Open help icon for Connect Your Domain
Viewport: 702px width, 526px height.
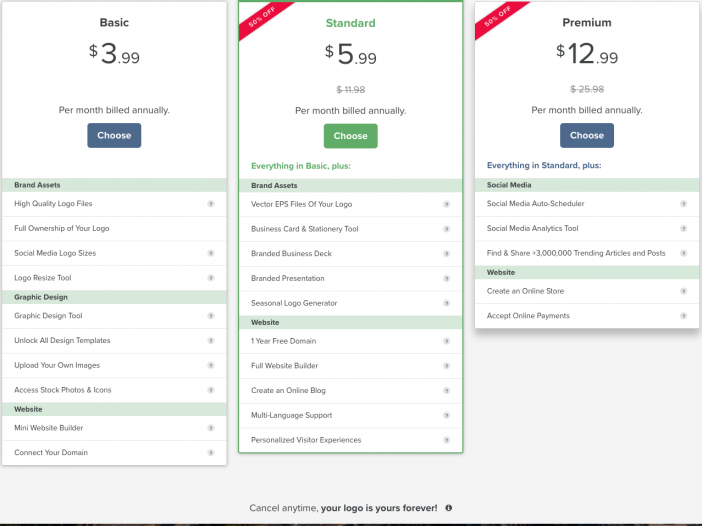click(210, 453)
